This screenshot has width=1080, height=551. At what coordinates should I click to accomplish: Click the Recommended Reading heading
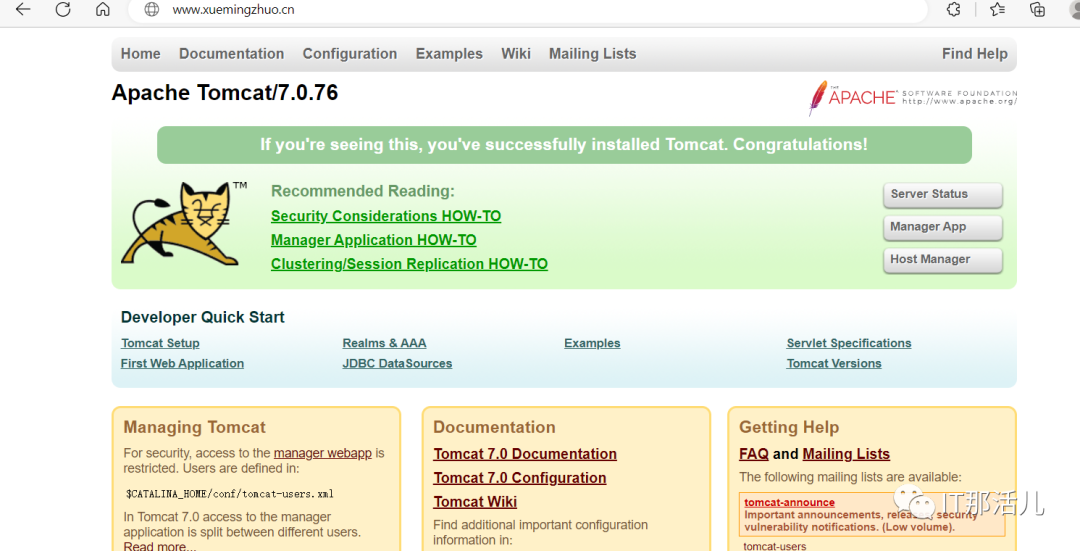363,191
